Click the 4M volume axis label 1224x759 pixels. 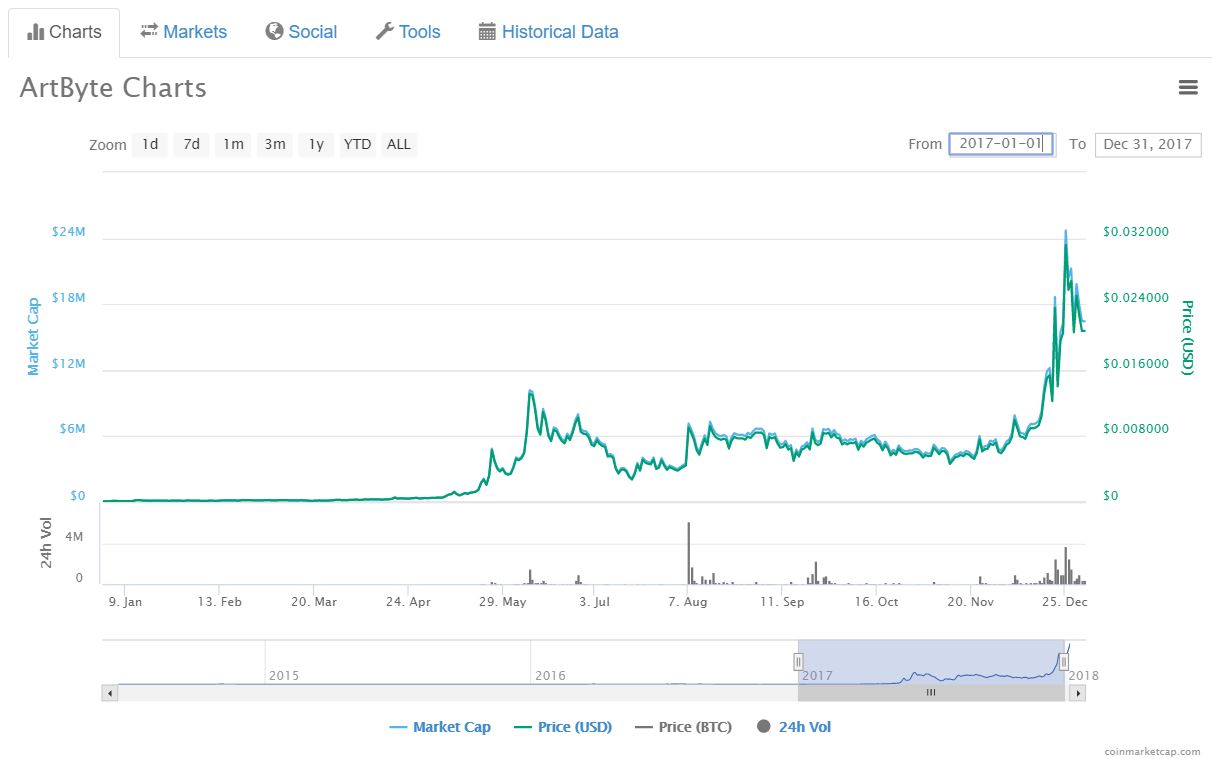click(x=73, y=538)
